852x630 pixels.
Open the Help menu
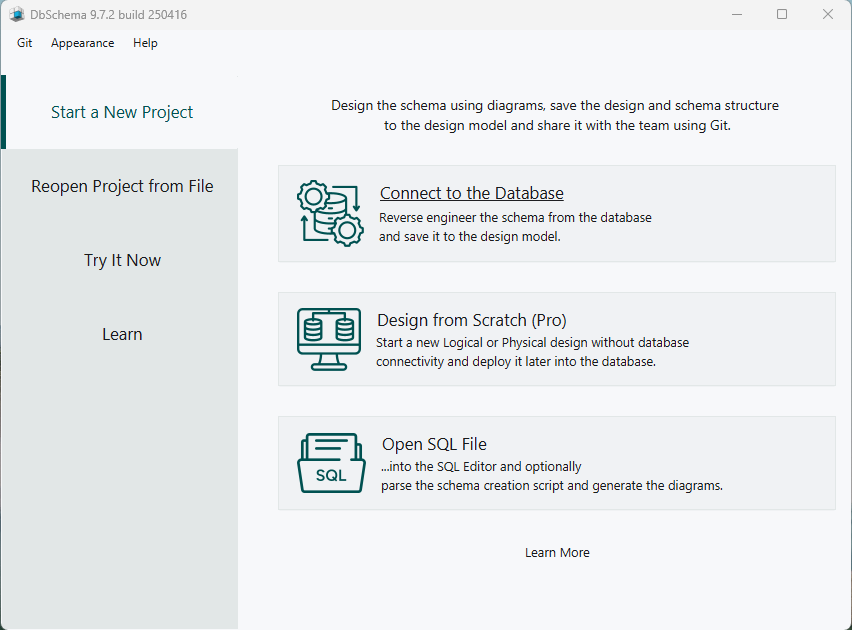145,43
